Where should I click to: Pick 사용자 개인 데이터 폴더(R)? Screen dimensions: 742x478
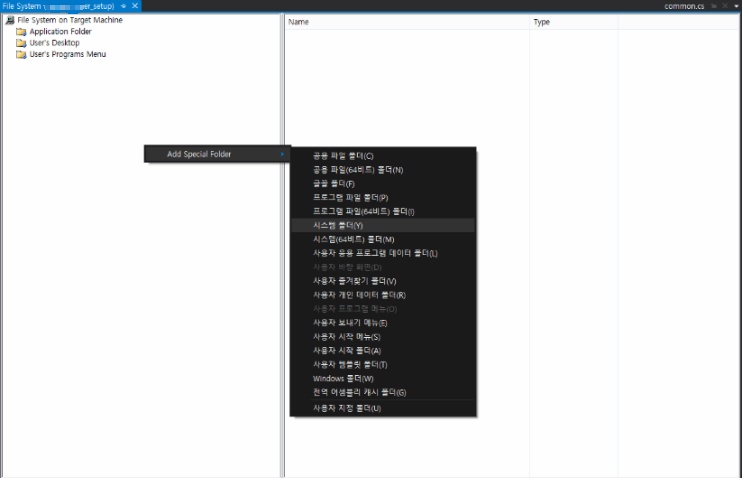point(383,295)
